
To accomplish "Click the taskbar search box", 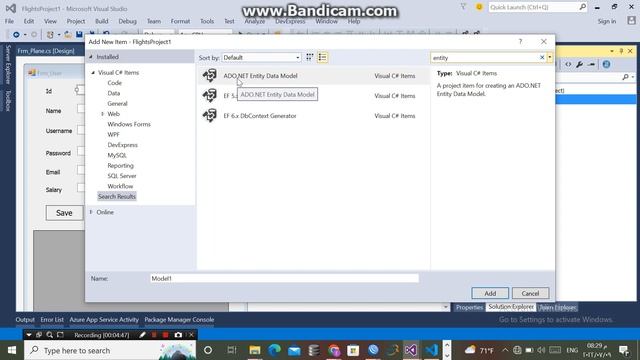I will [x=110, y=350].
